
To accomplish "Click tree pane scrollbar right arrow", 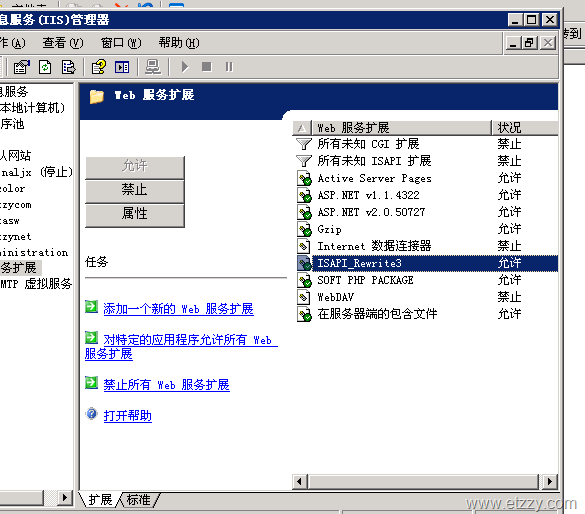I will [65, 498].
